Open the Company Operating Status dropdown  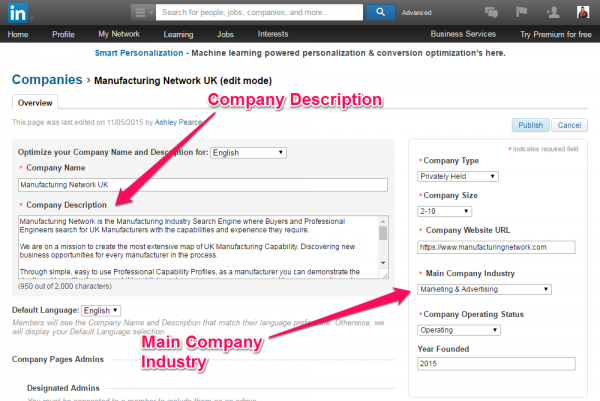point(459,330)
